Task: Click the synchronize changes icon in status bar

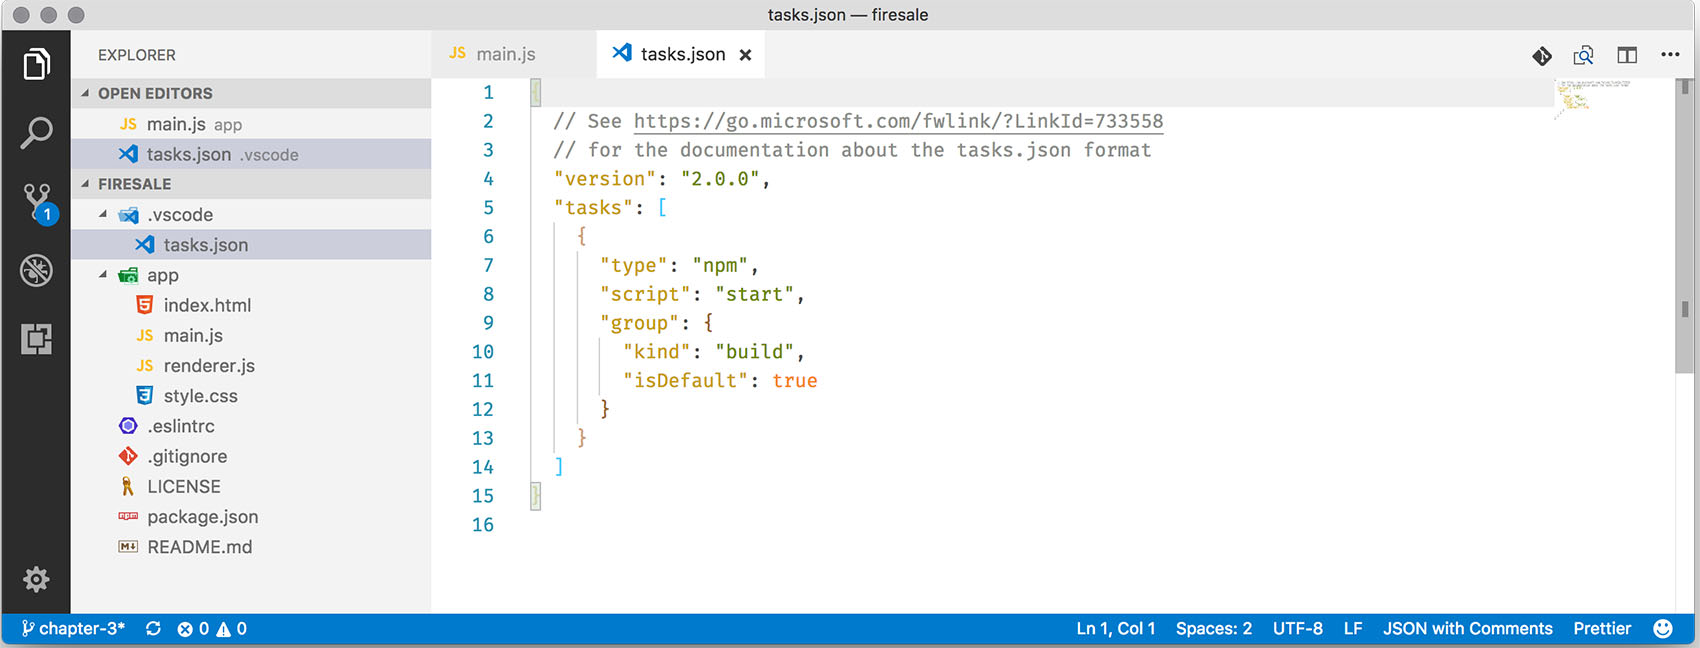Action: (x=153, y=629)
